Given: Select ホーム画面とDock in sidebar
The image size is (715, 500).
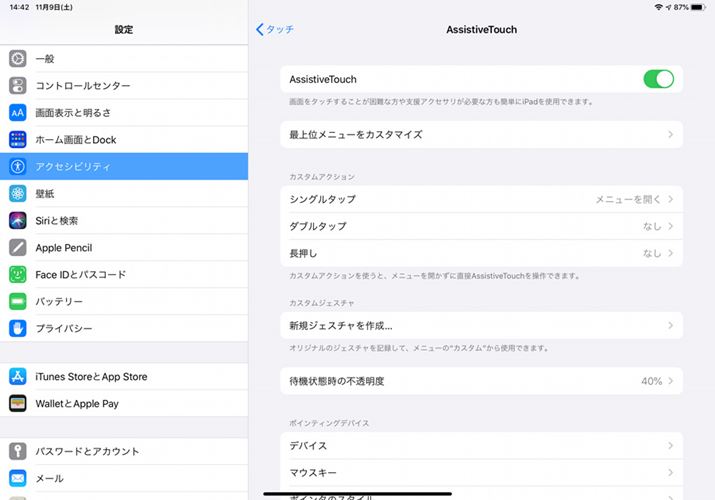Looking at the screenshot, I should [x=124, y=139].
